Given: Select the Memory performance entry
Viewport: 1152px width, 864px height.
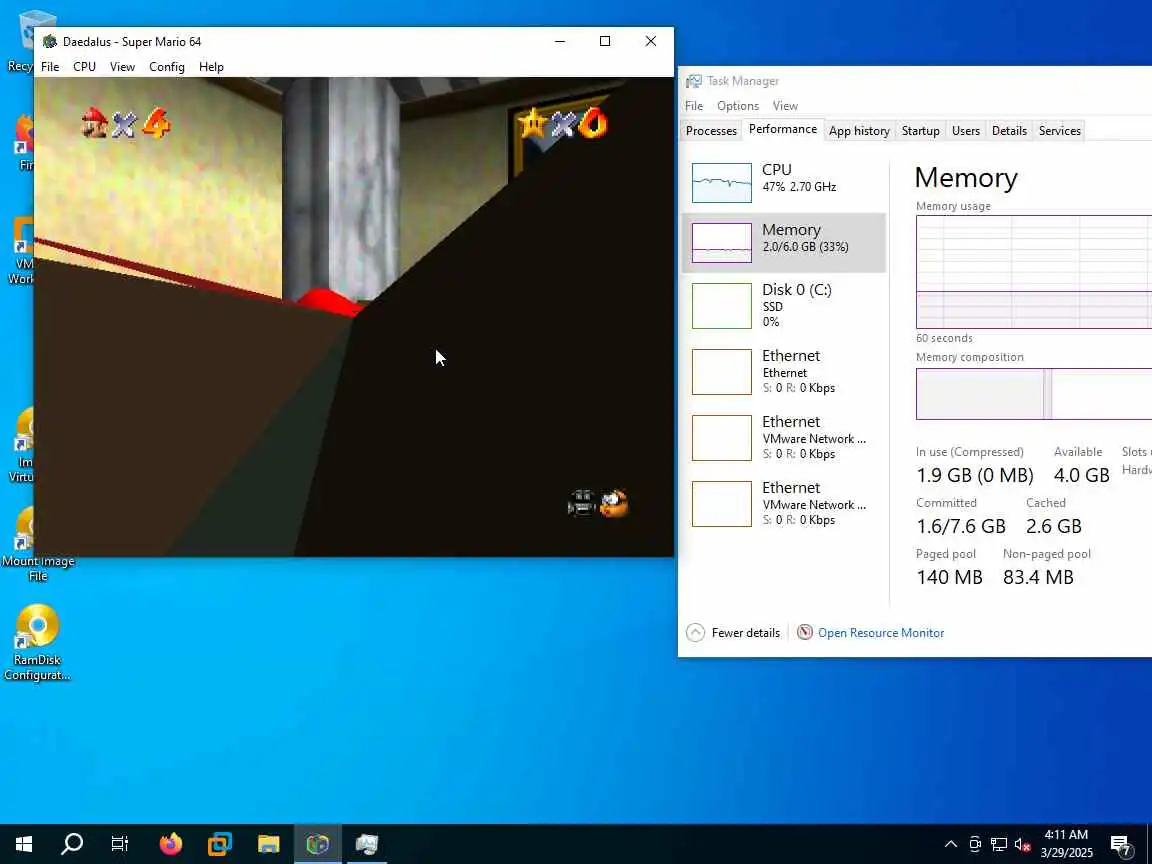Looking at the screenshot, I should [784, 242].
